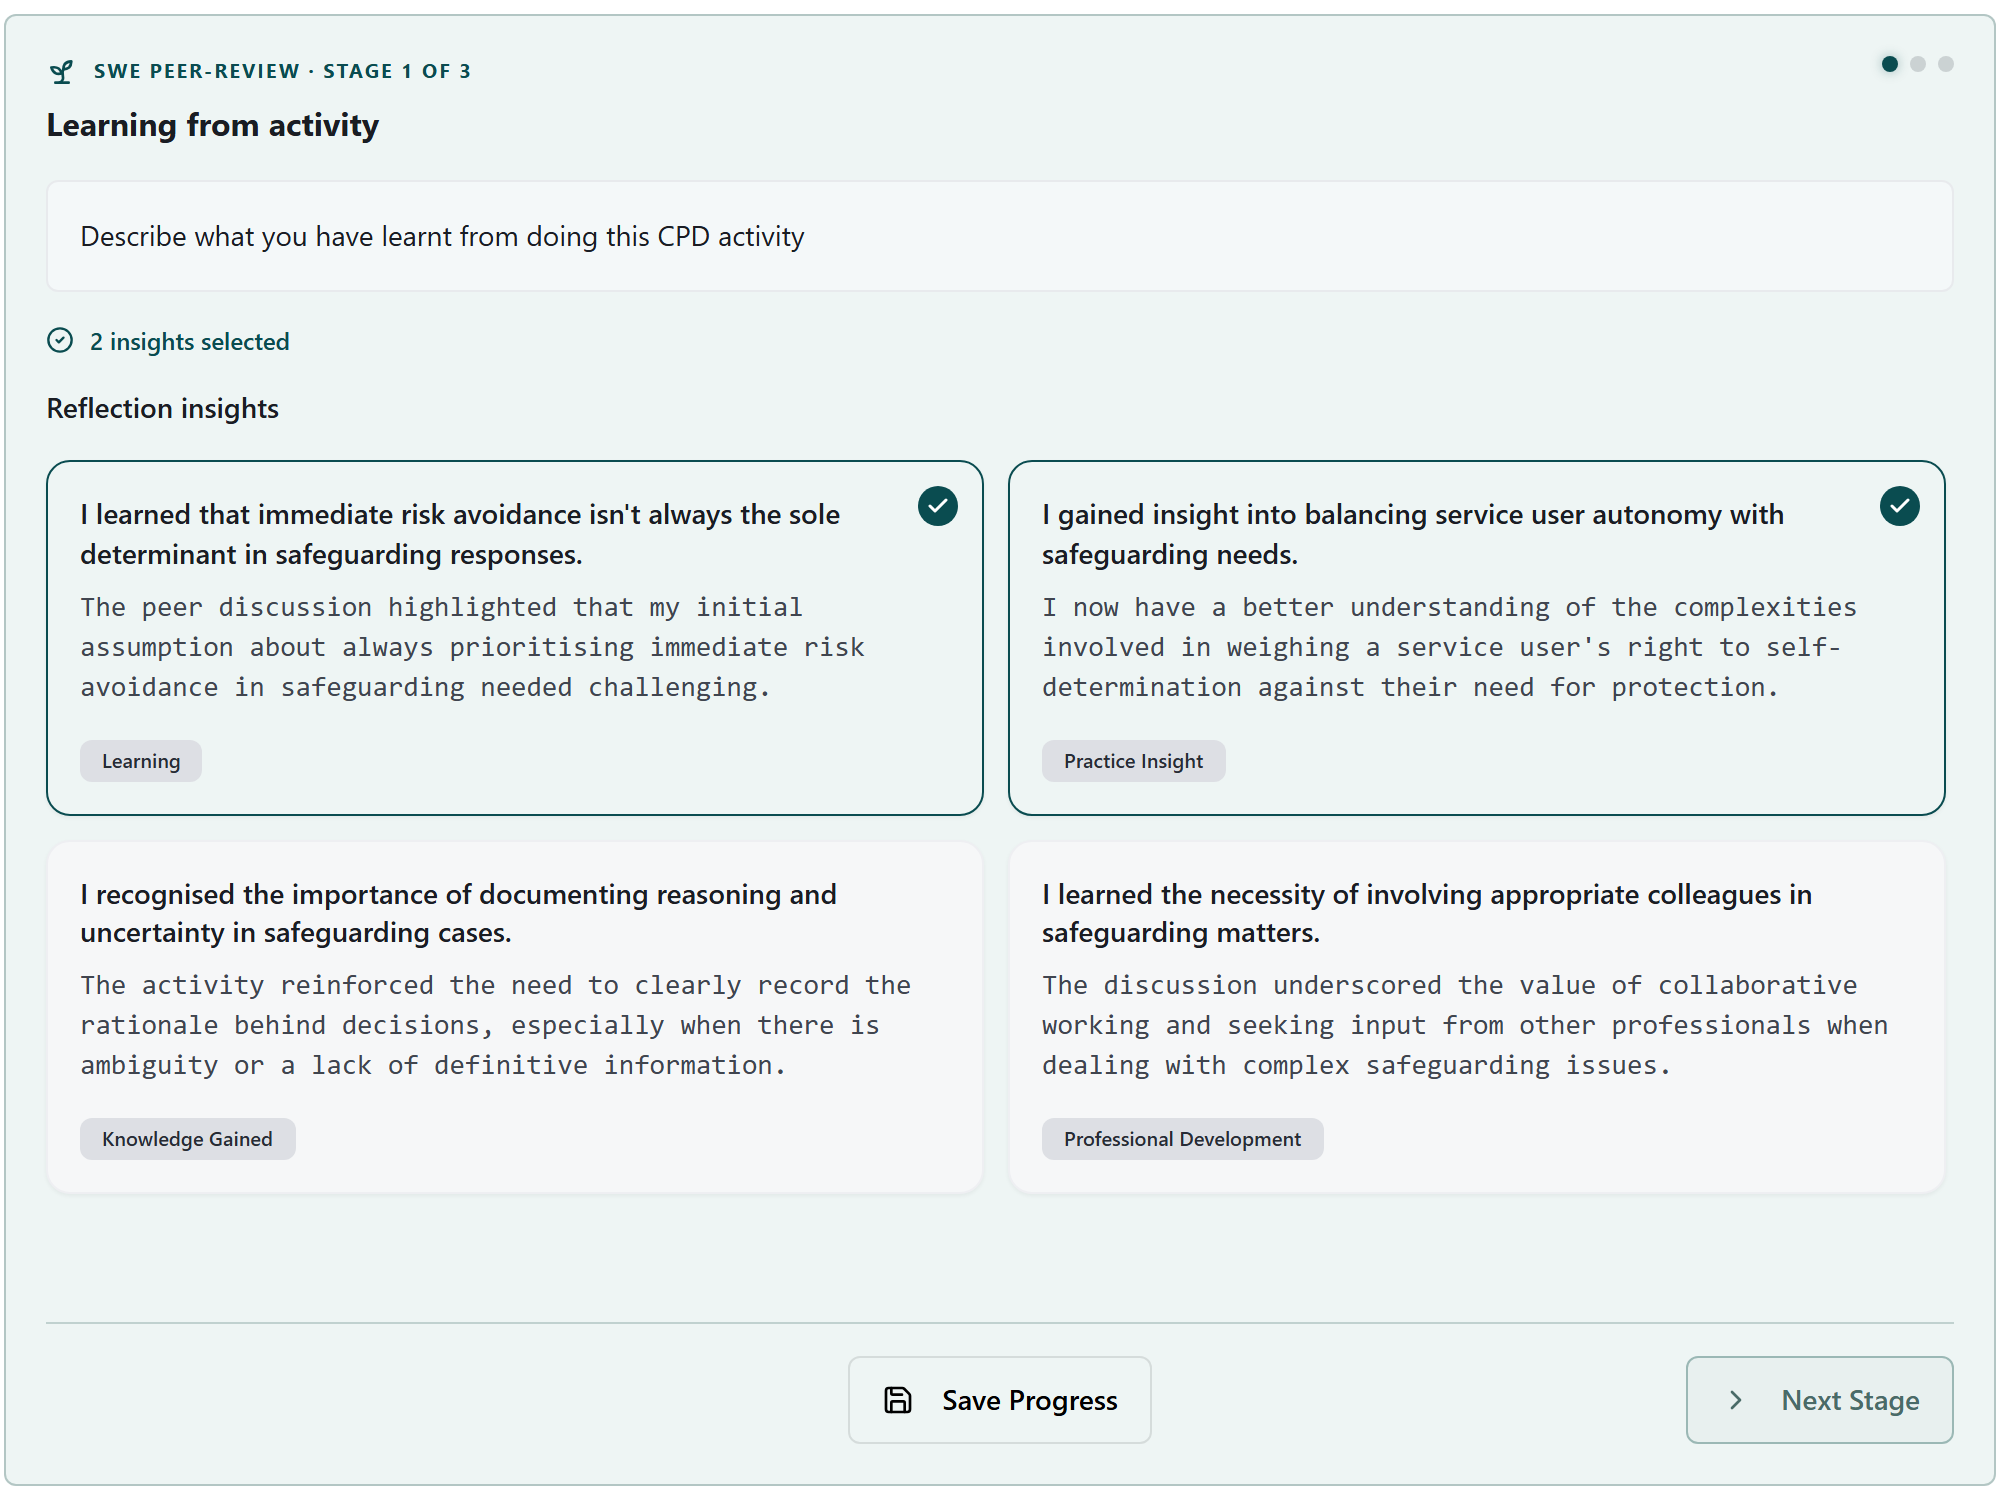Click the Save Progress button
The width and height of the screenshot is (2000, 1500).
[x=1000, y=1400]
